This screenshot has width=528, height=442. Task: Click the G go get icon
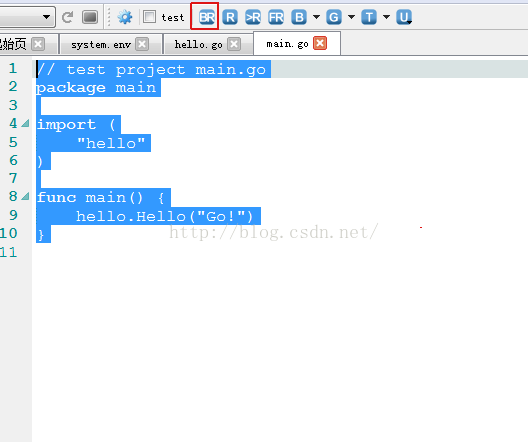click(x=334, y=17)
